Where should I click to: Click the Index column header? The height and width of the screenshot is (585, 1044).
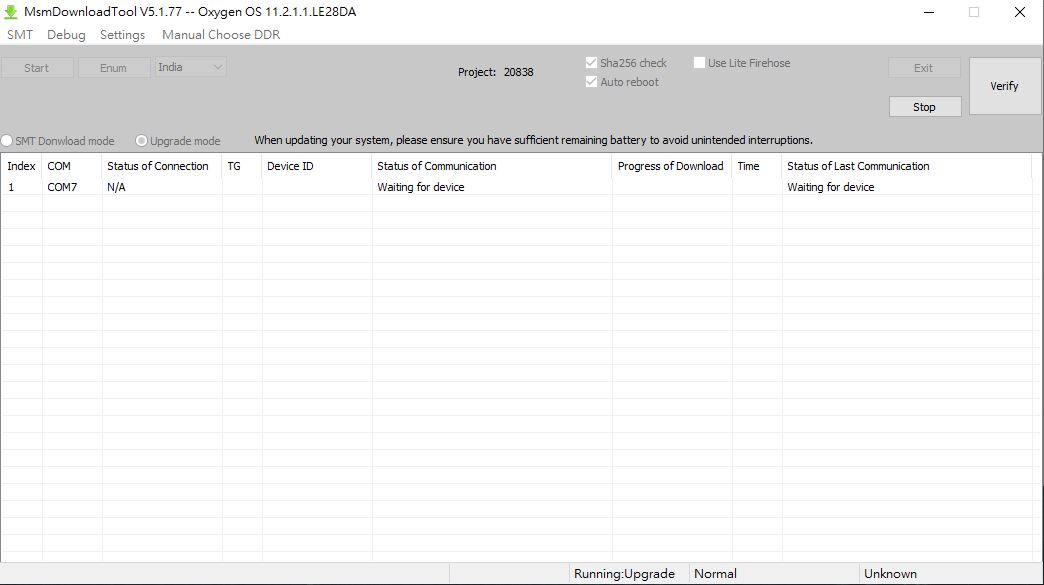click(21, 166)
